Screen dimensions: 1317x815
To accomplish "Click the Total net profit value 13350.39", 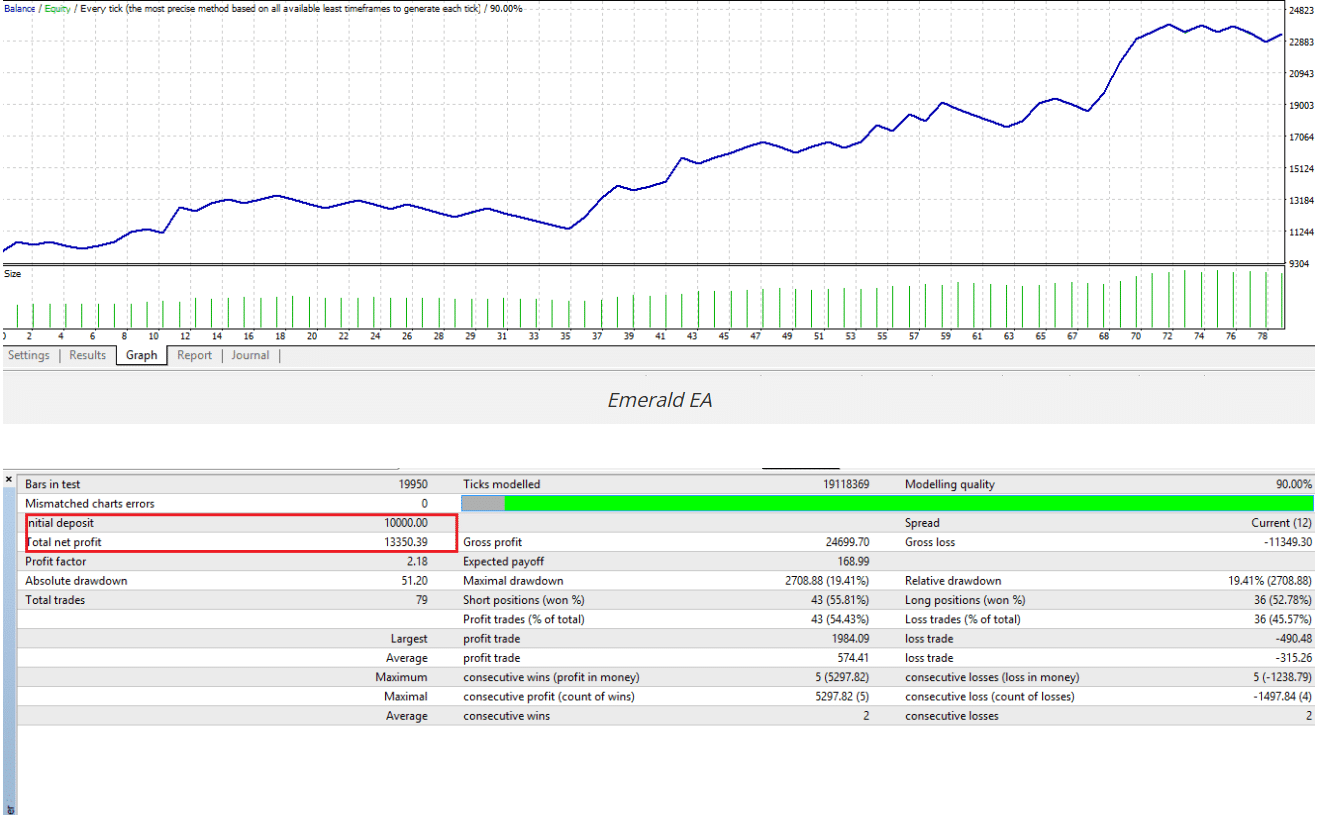I will 405,542.
